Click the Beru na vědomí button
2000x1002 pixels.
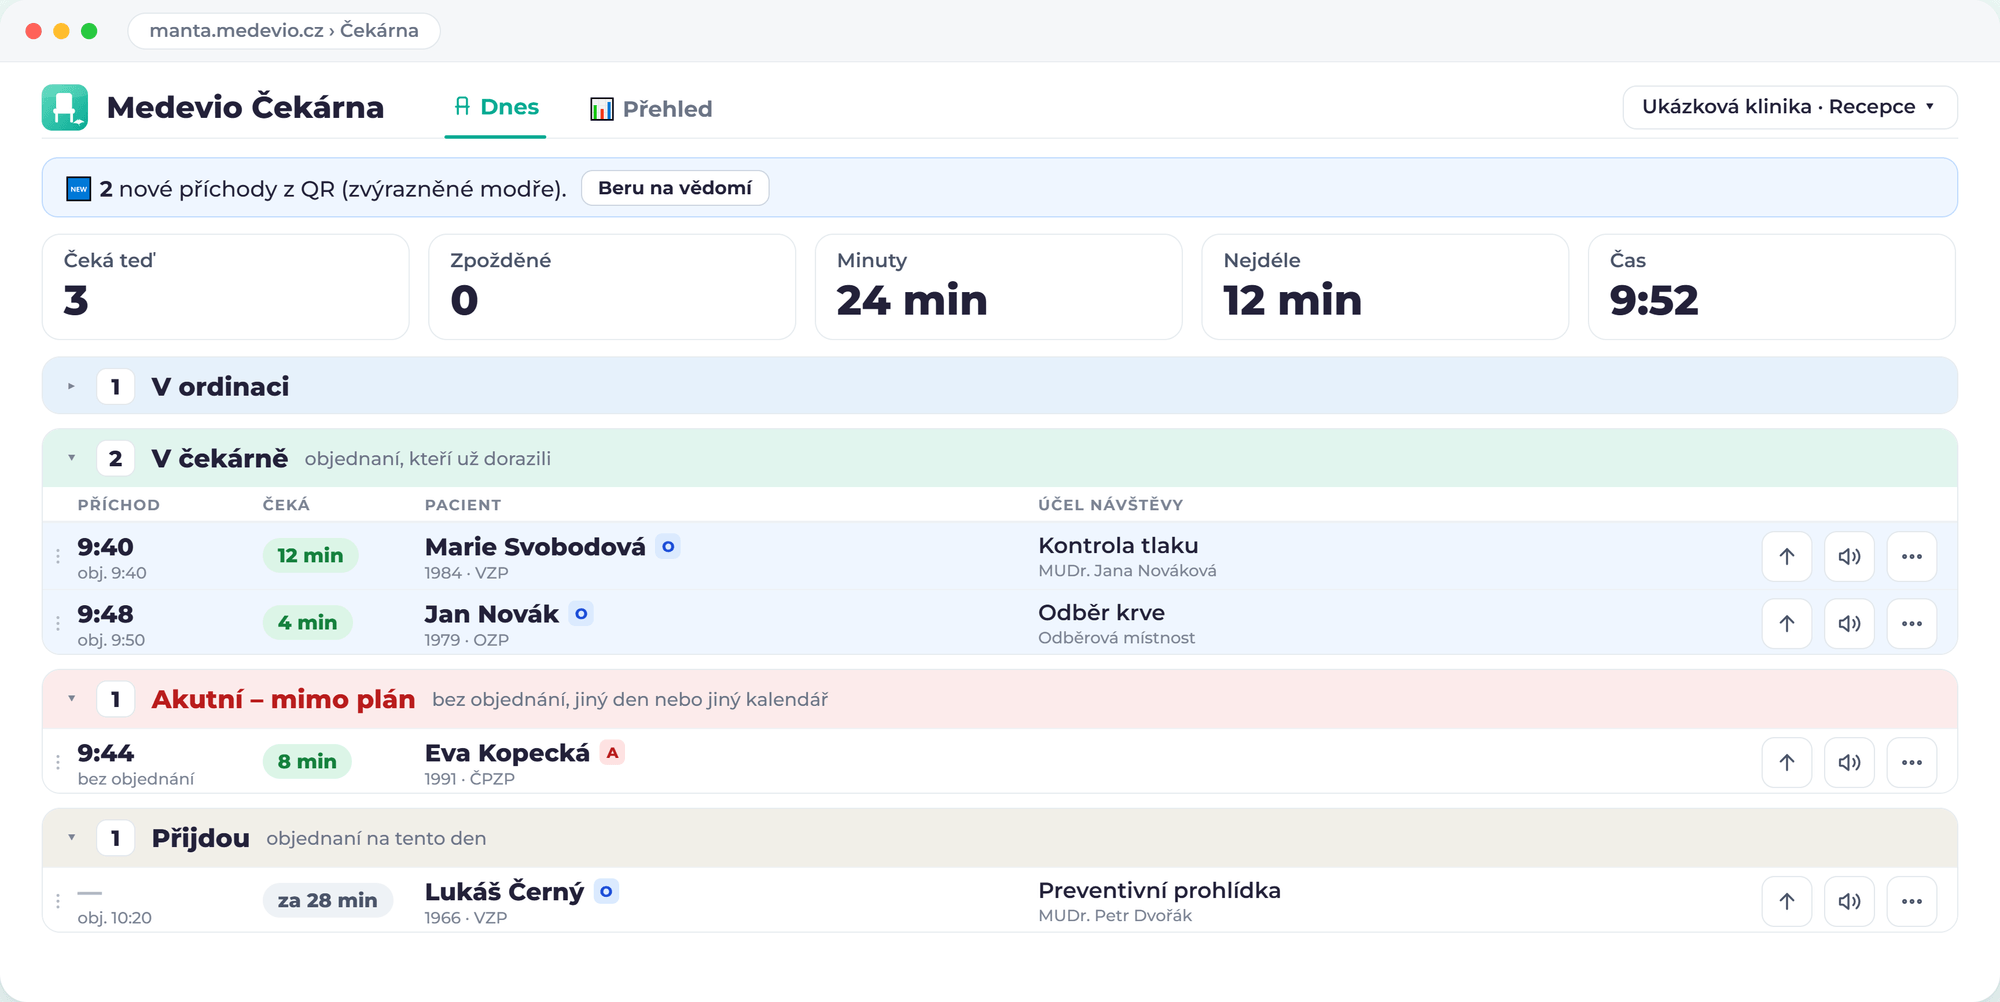pyautogui.click(x=675, y=188)
